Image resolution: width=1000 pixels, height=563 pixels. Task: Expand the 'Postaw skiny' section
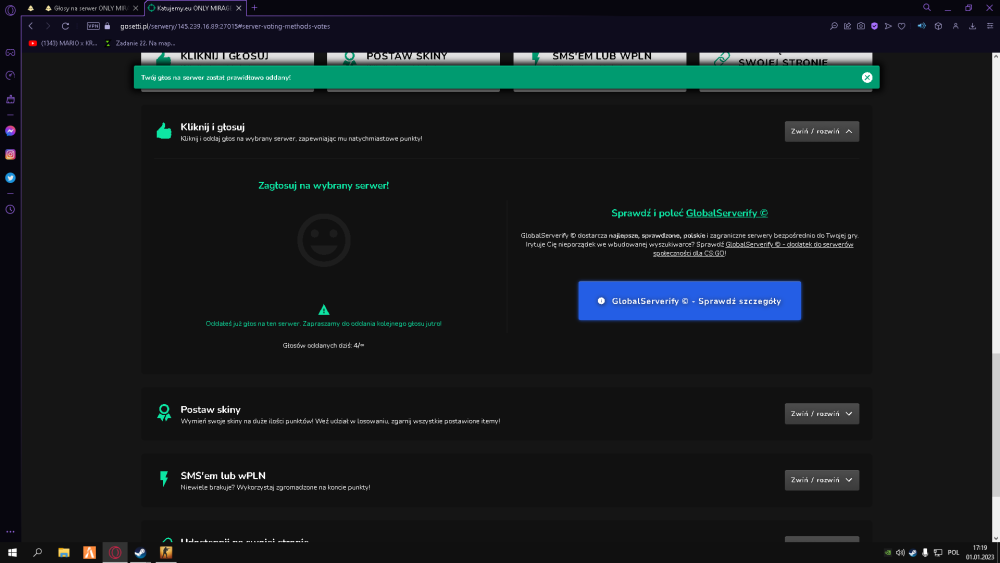click(821, 414)
